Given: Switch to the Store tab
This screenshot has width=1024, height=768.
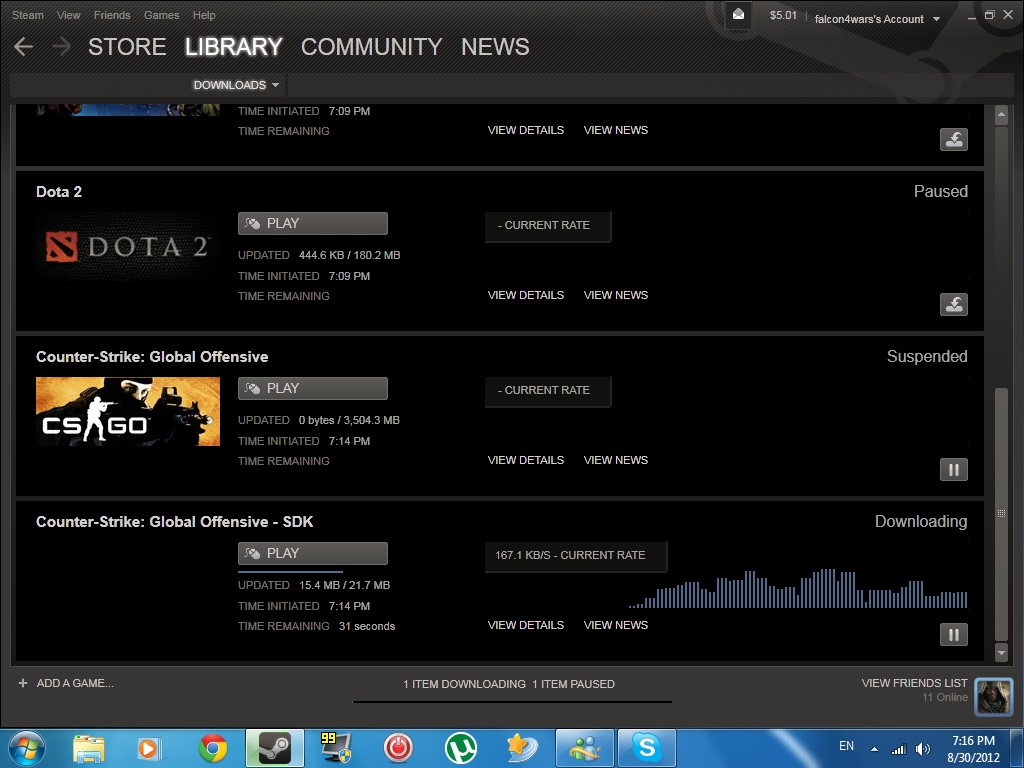Looking at the screenshot, I should point(127,47).
